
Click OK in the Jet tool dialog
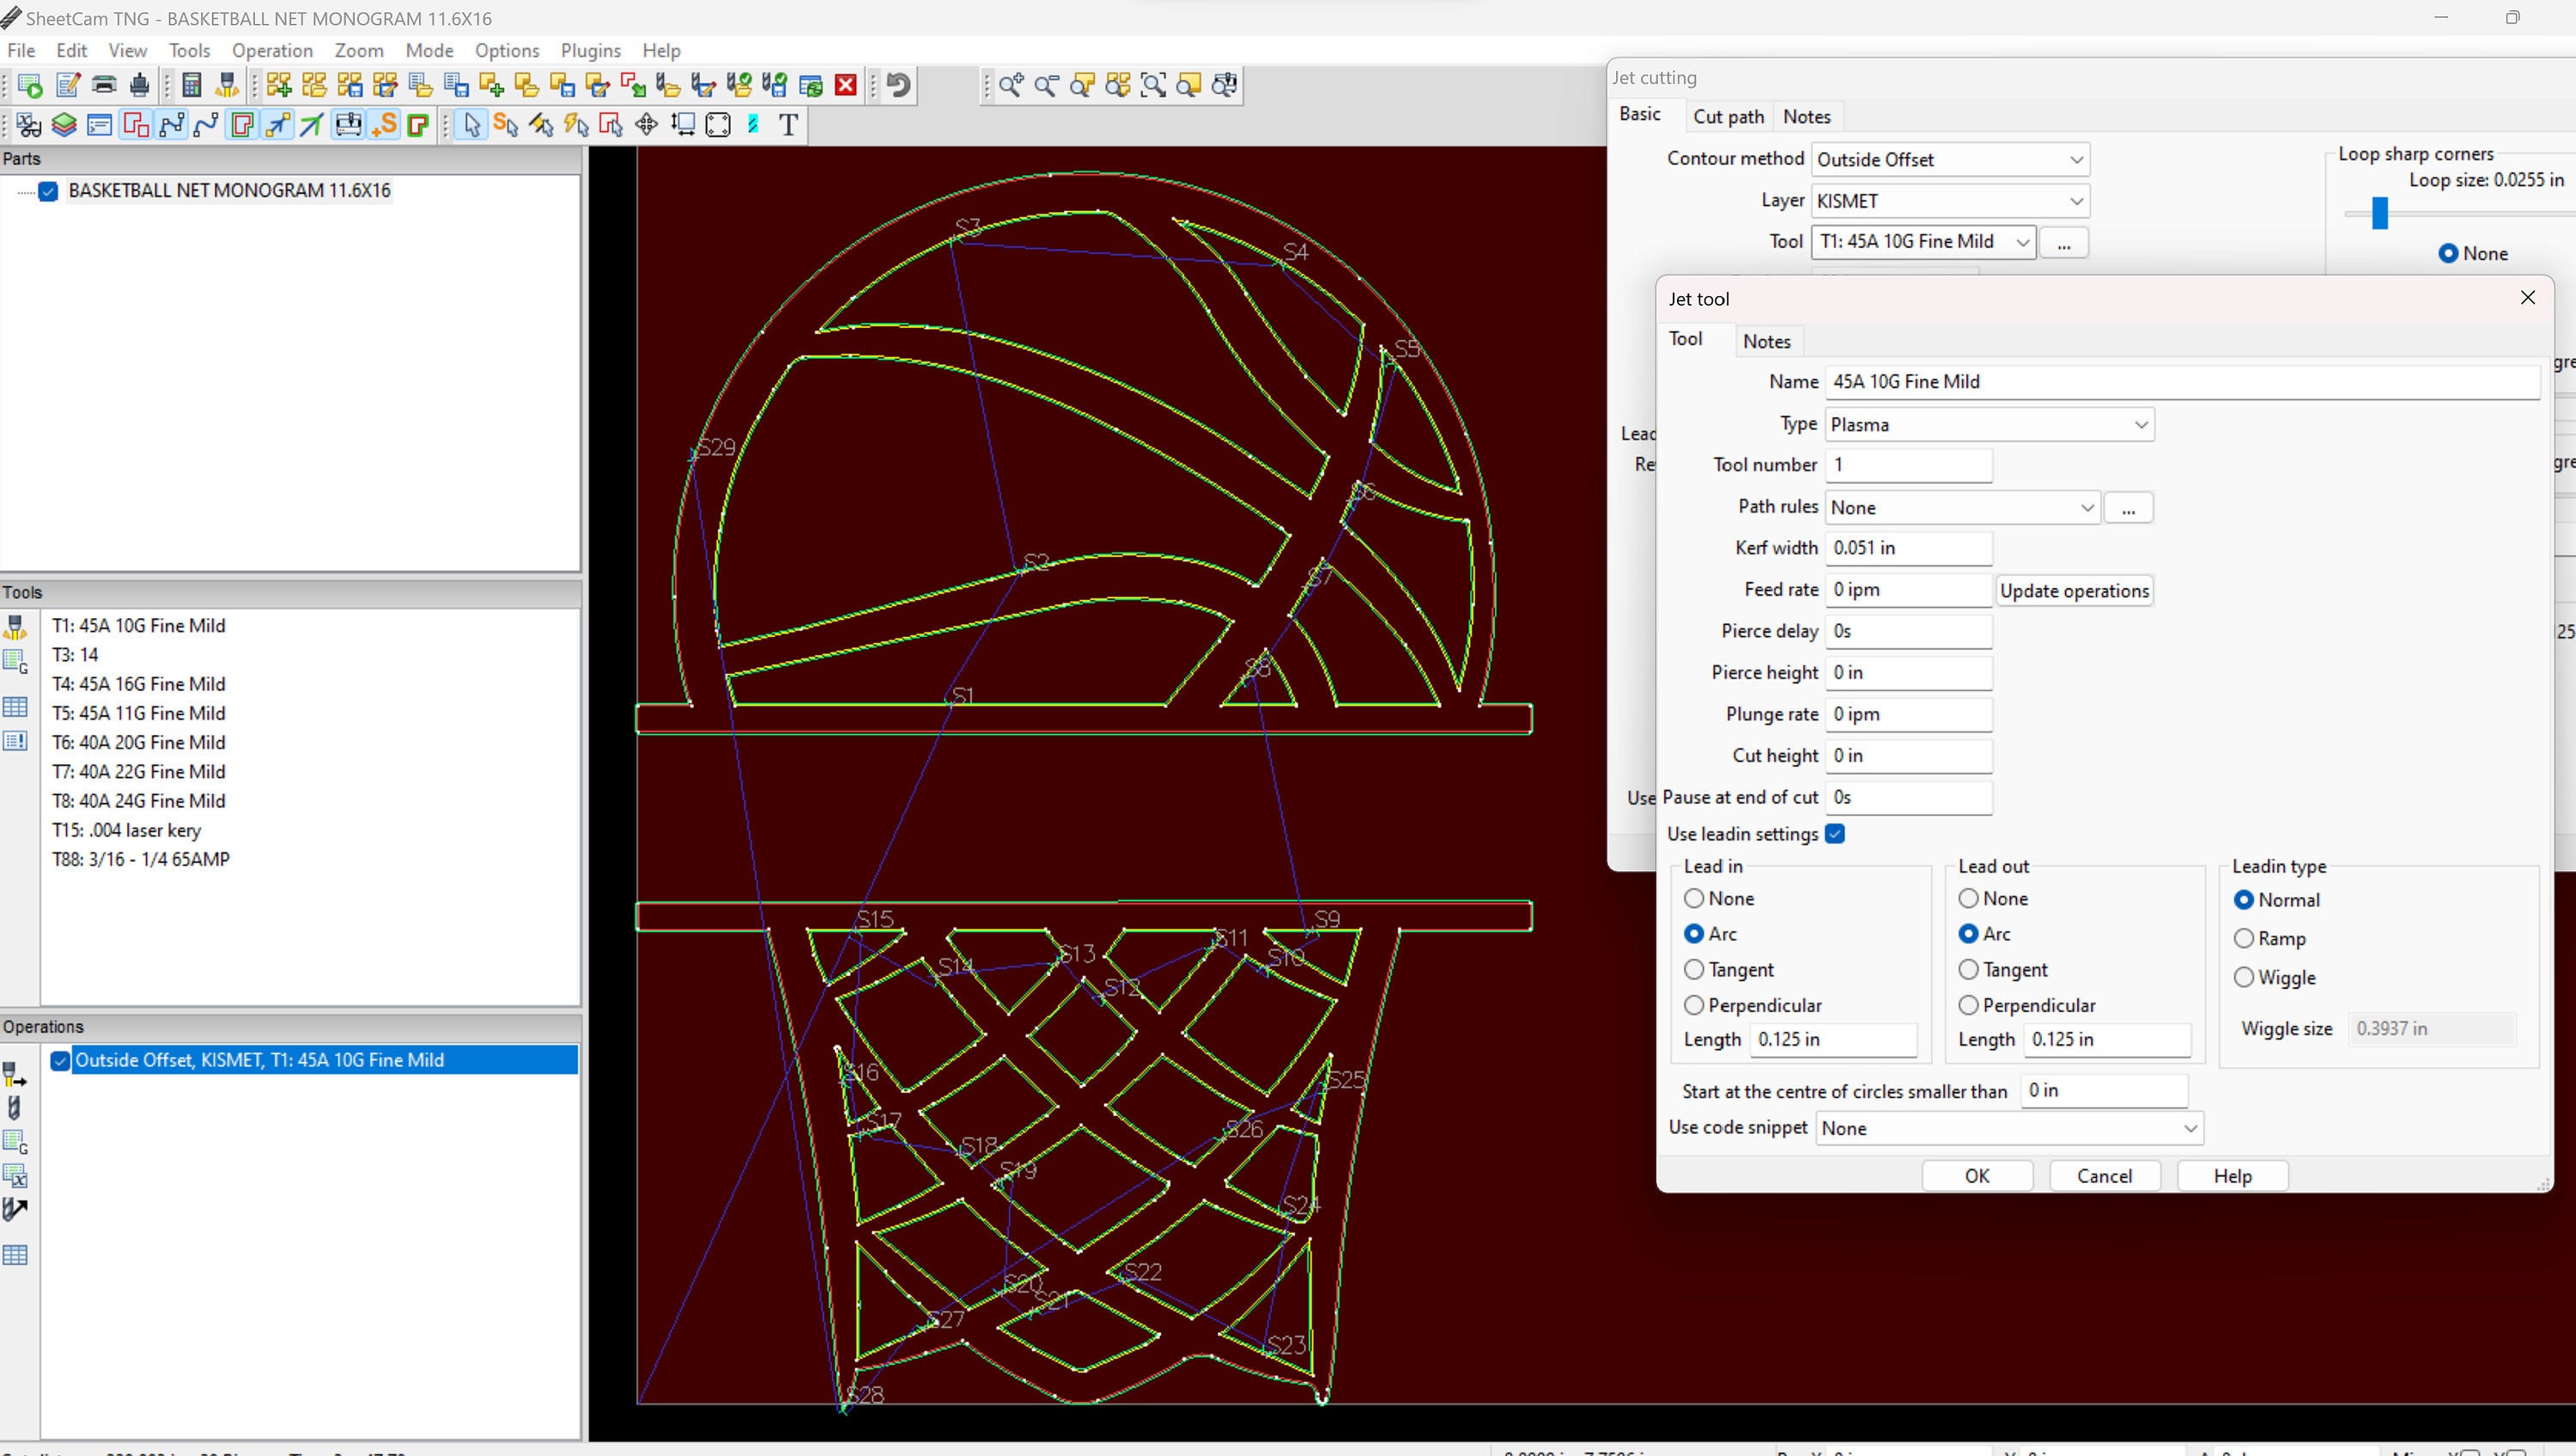tap(1977, 1175)
